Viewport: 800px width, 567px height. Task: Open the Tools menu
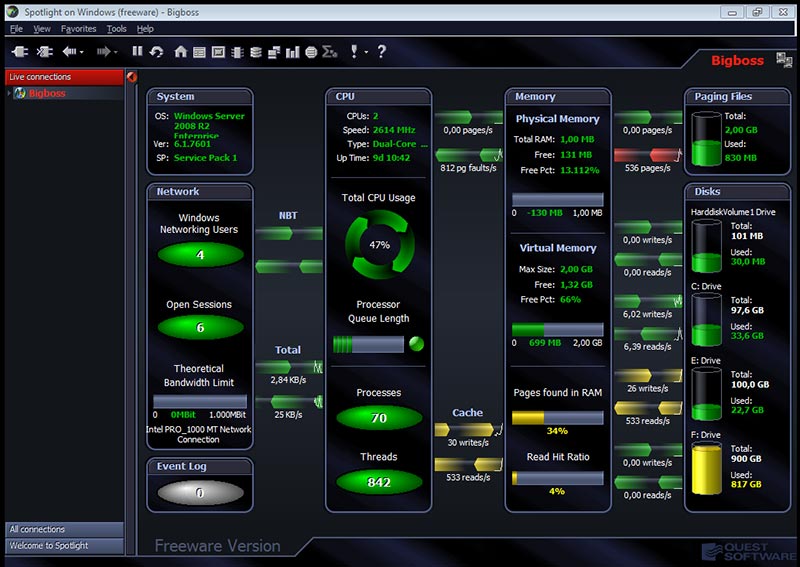pos(116,29)
